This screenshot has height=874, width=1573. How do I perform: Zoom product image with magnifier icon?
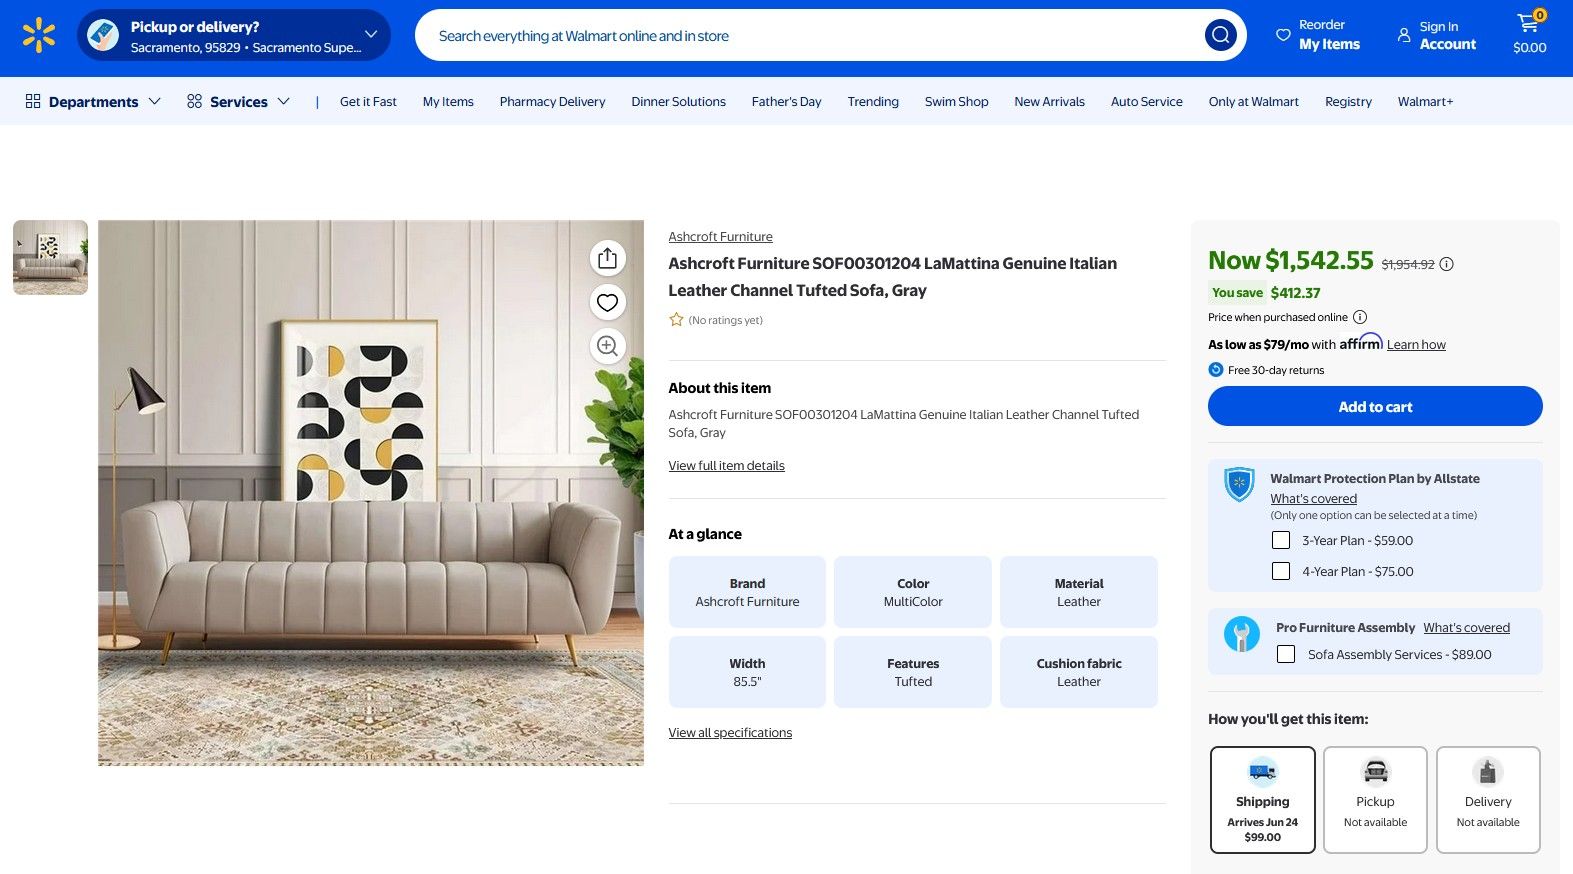[607, 346]
